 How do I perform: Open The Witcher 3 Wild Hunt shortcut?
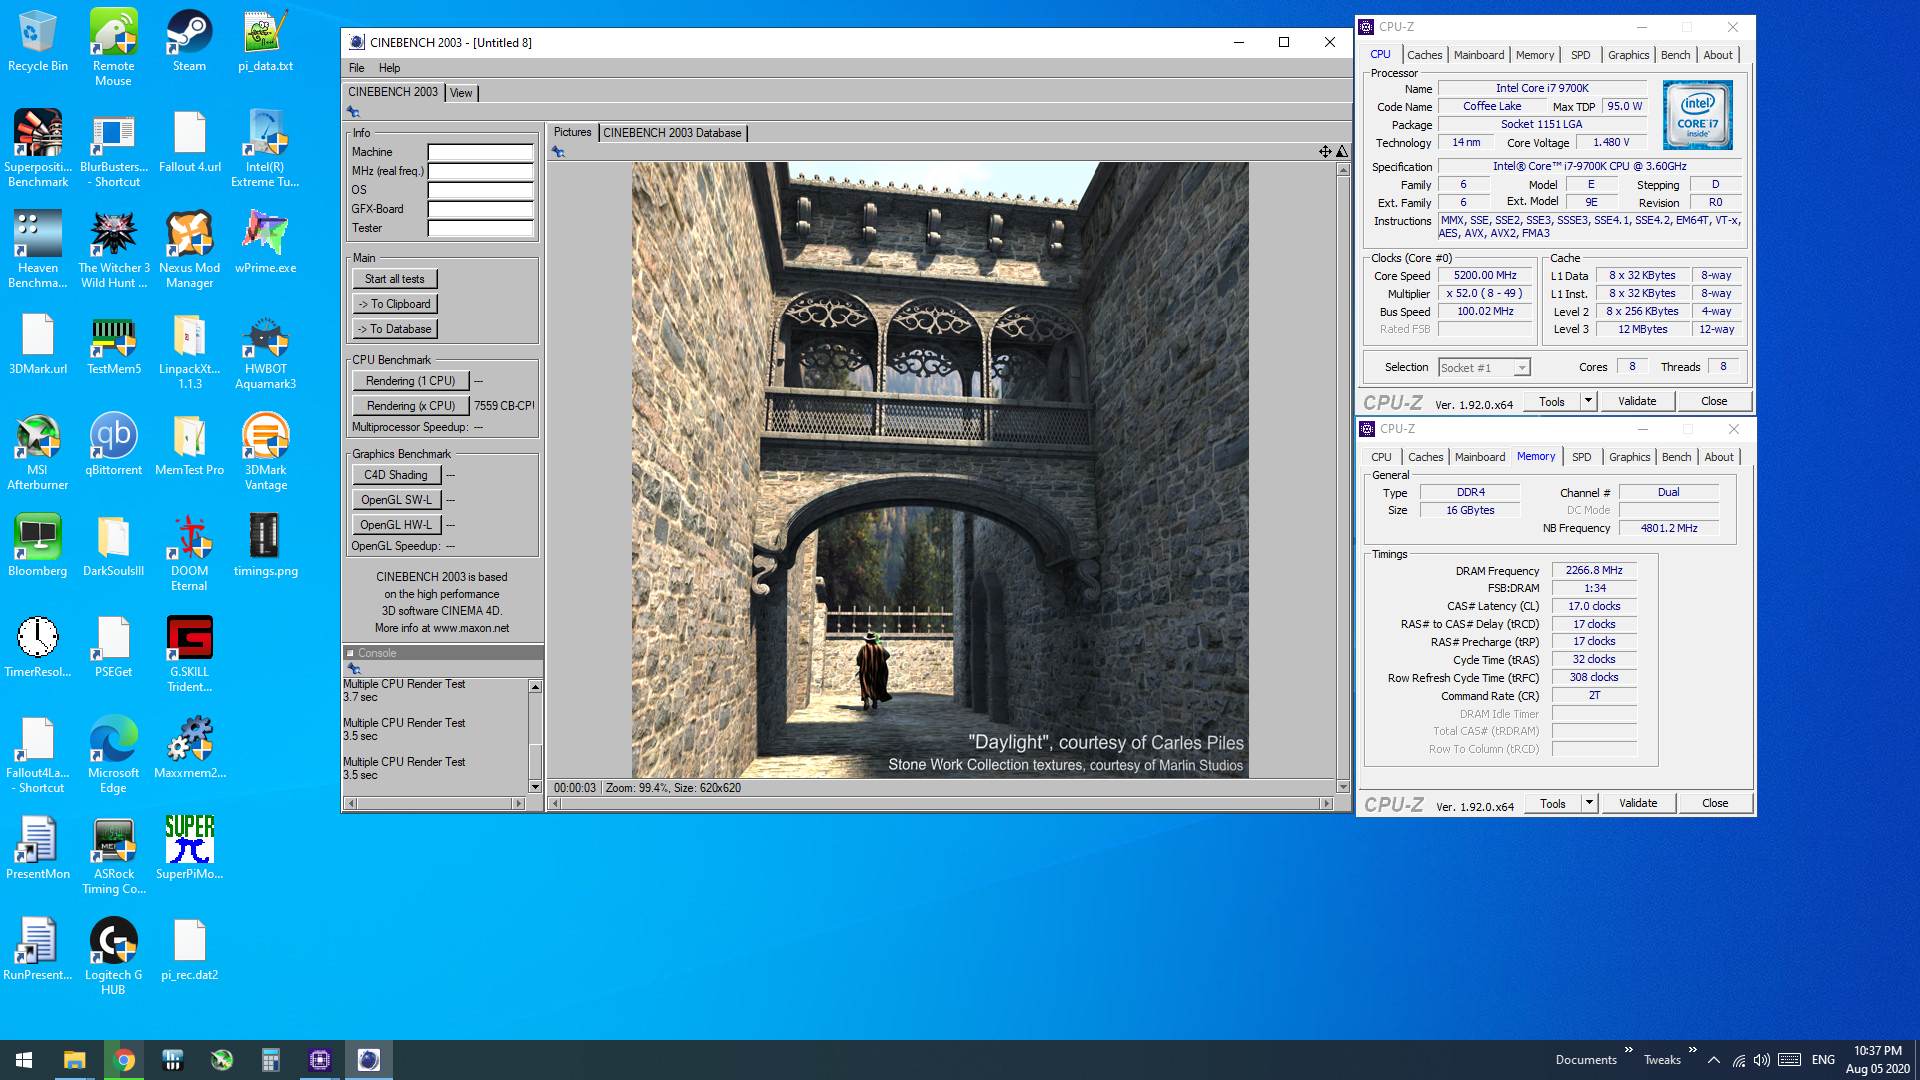113,250
